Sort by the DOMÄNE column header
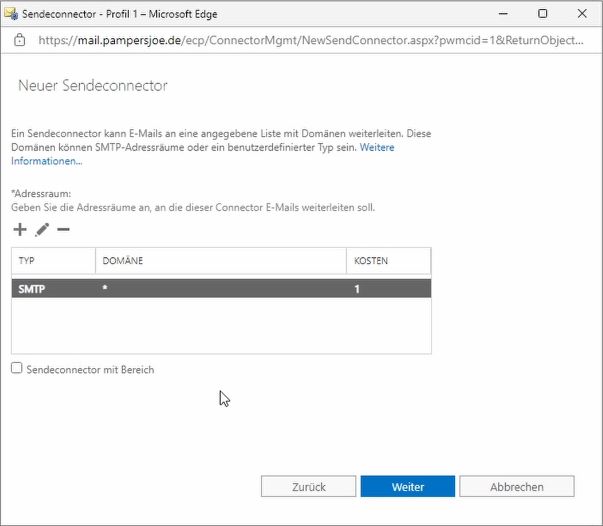 click(221, 261)
